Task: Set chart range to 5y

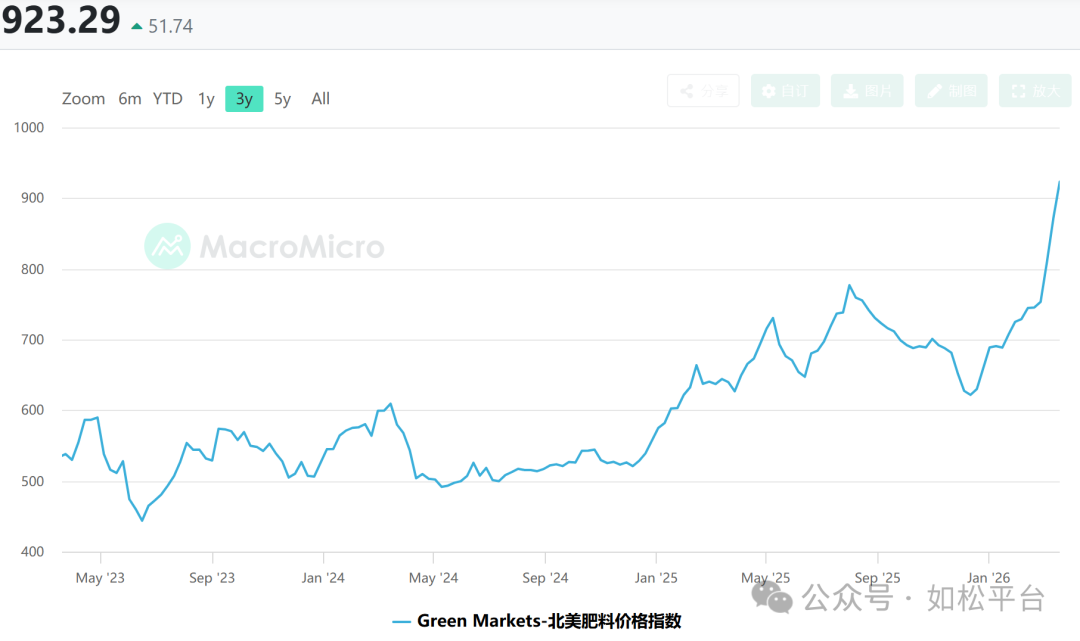Action: pos(283,99)
